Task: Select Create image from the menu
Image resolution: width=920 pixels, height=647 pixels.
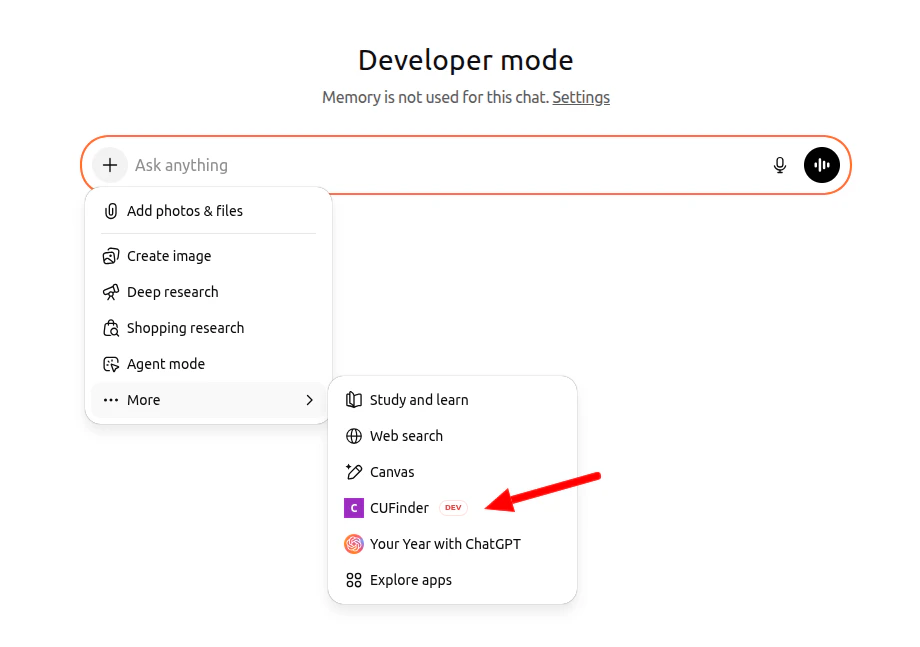Action: 208,256
